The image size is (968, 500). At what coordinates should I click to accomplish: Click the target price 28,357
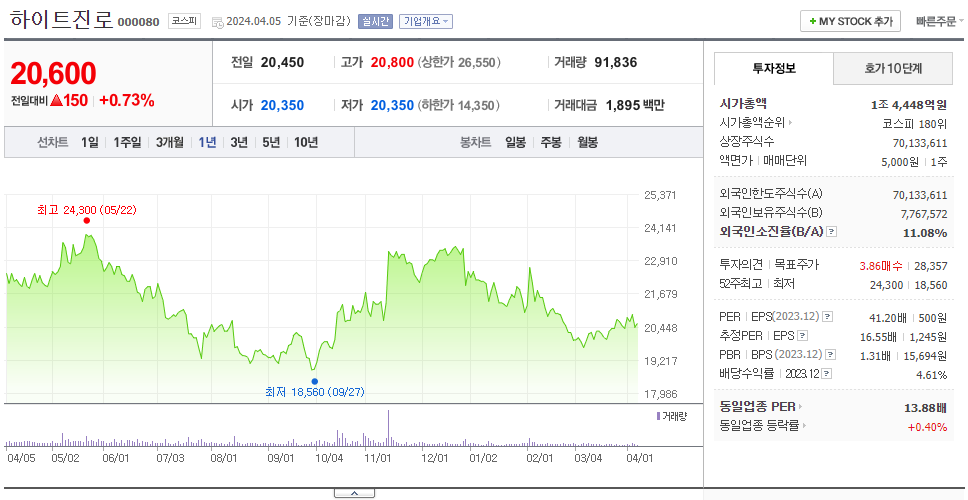pos(930,266)
